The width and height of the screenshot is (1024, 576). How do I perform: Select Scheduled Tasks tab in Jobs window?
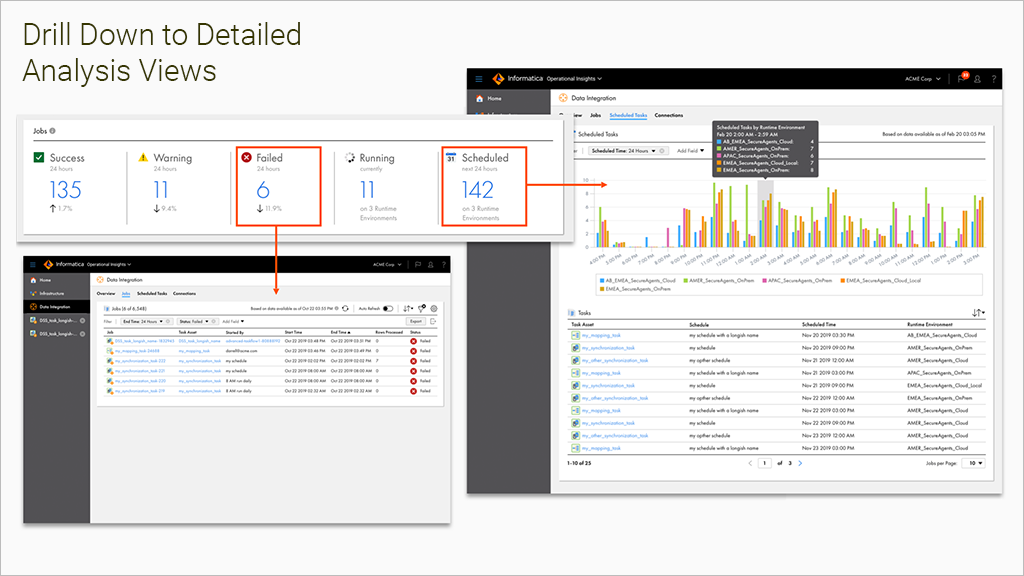[x=152, y=294]
